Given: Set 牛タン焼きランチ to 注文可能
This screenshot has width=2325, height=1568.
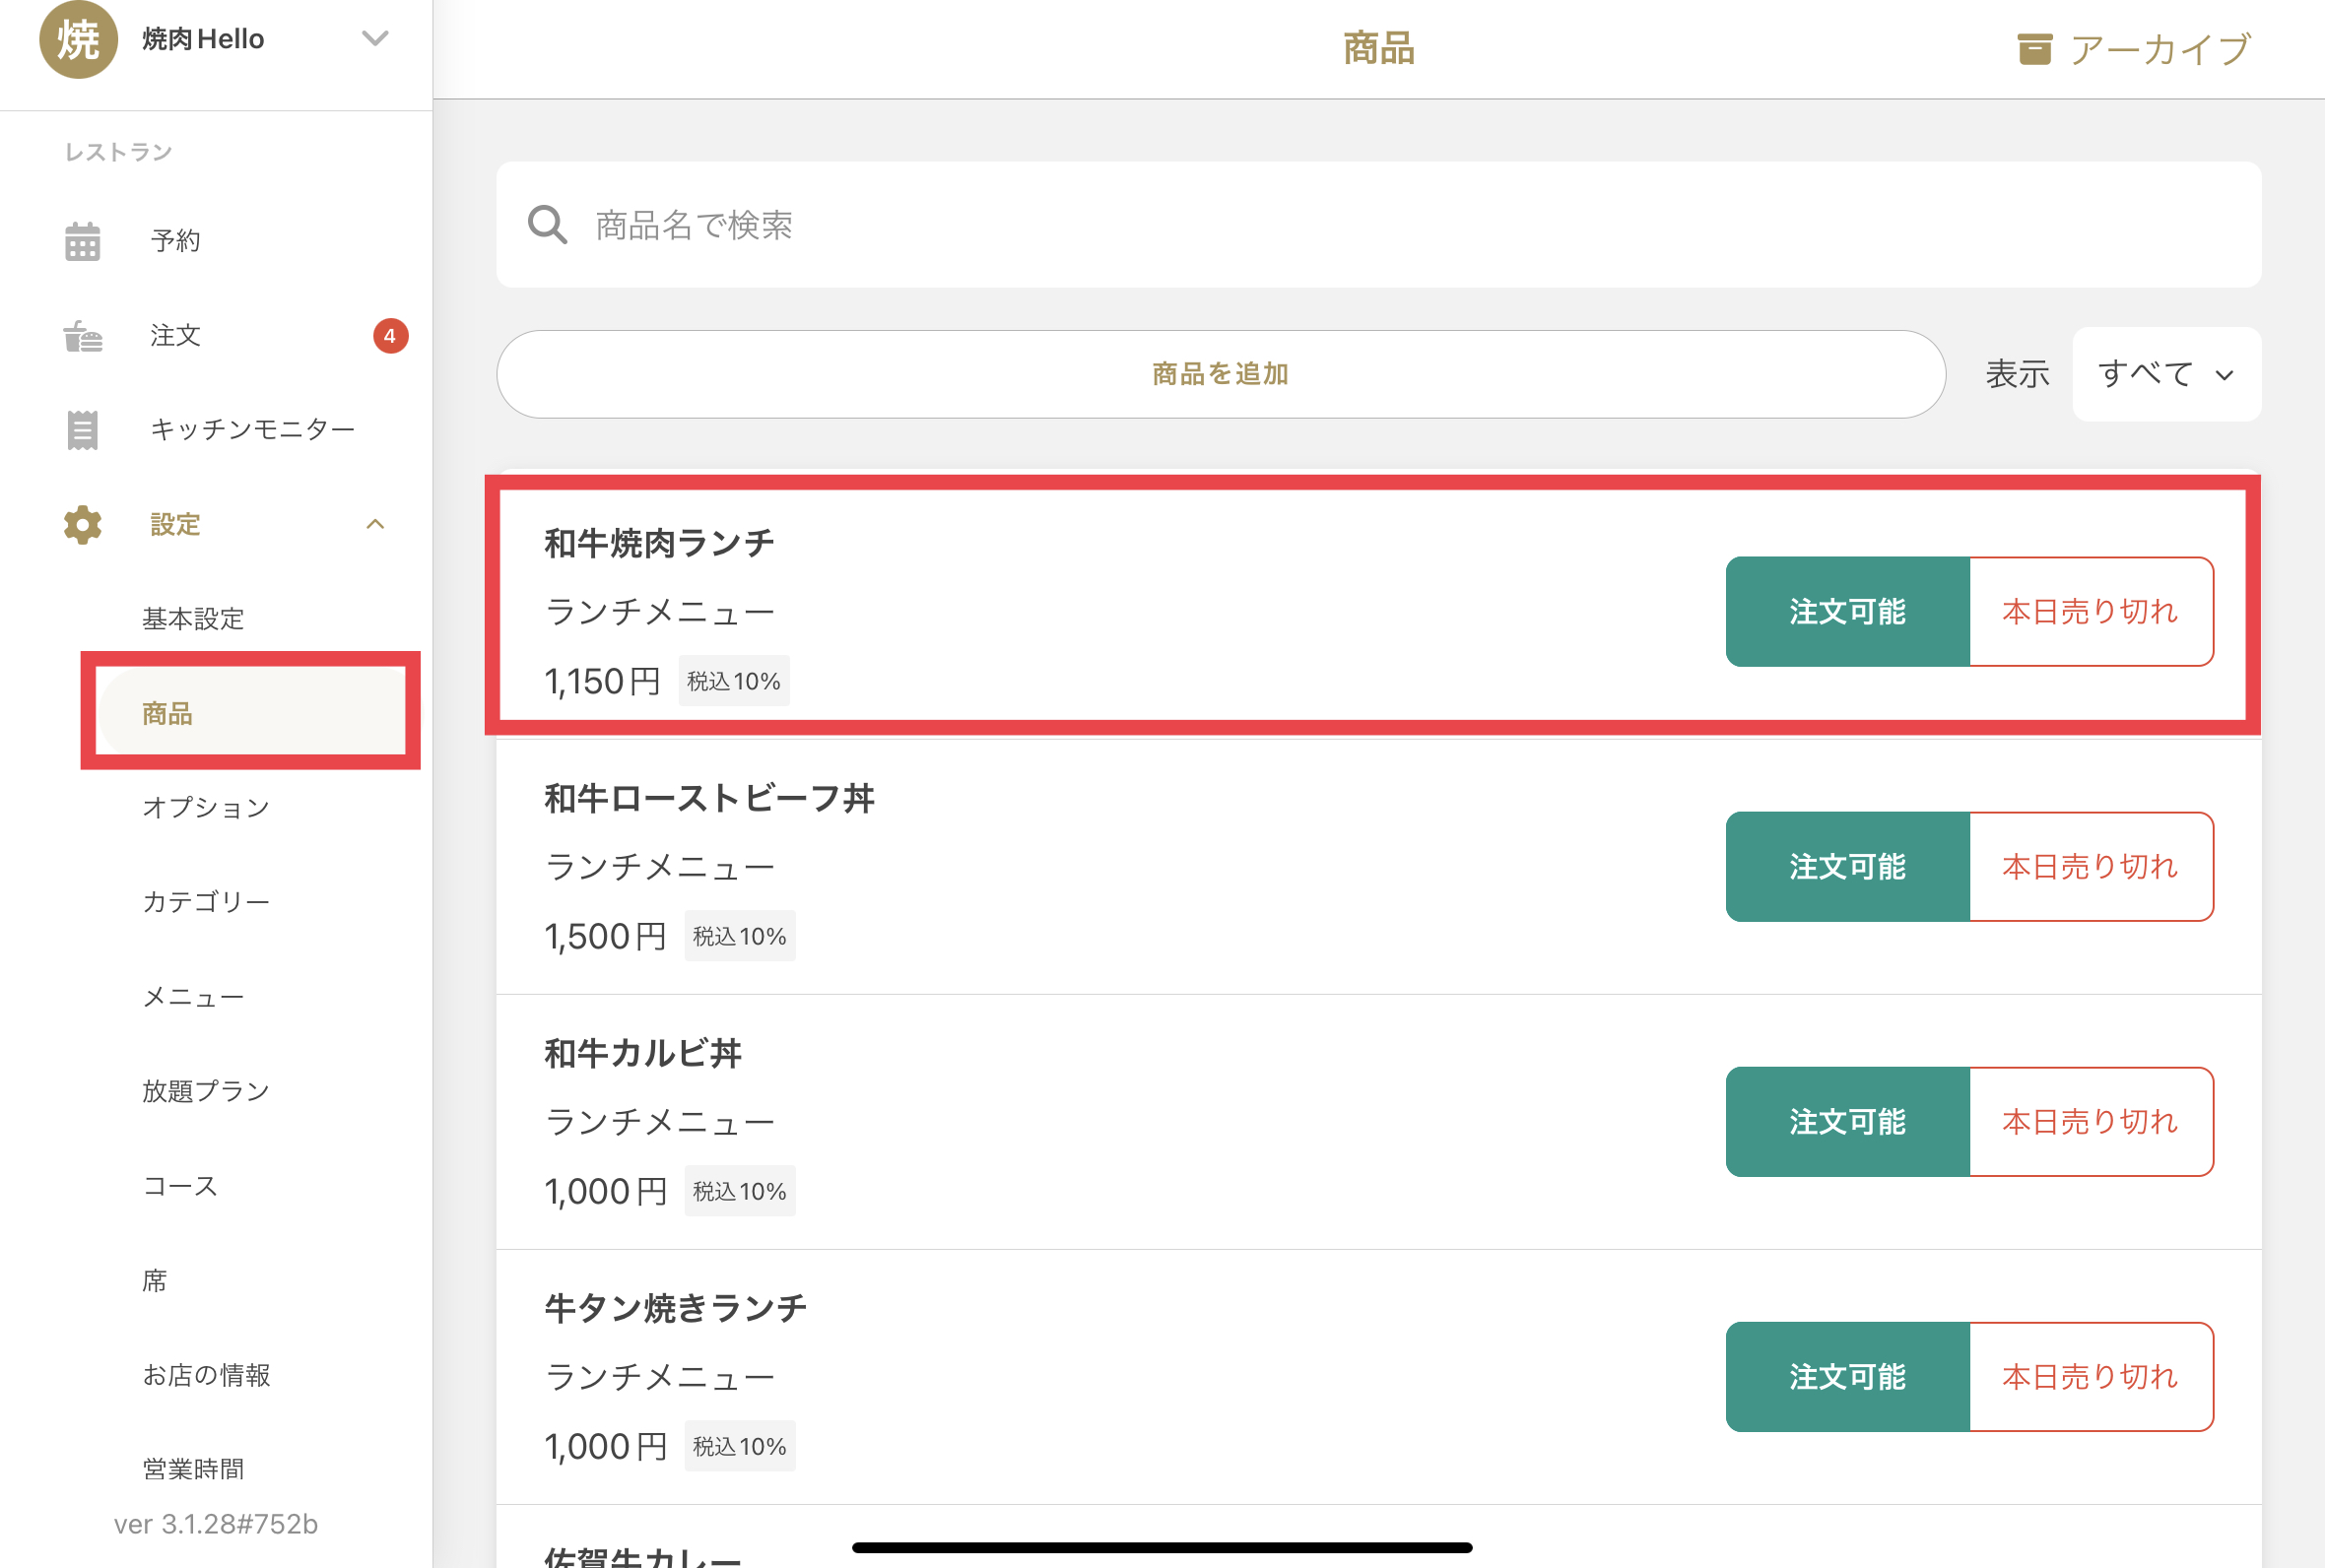Looking at the screenshot, I should 1847,1376.
